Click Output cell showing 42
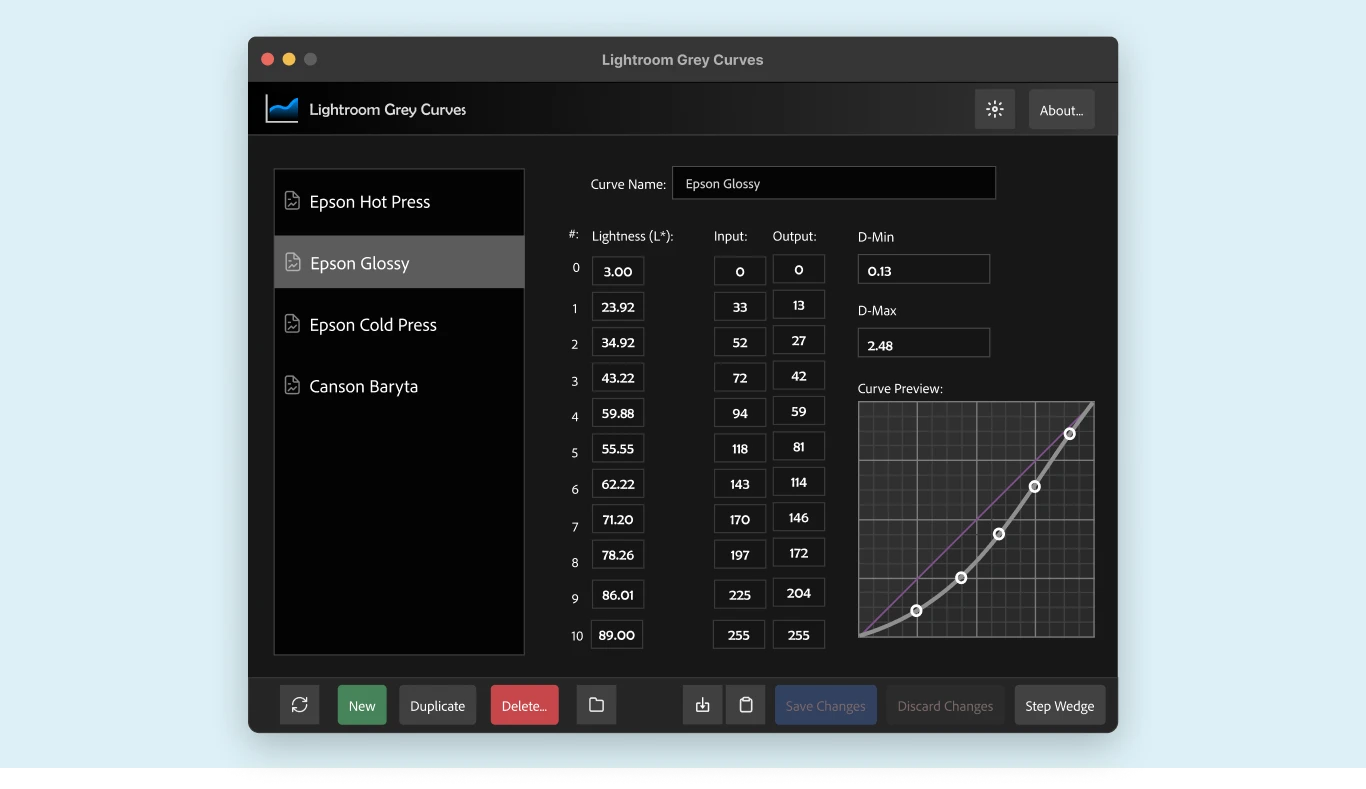This screenshot has width=1366, height=789. point(799,376)
